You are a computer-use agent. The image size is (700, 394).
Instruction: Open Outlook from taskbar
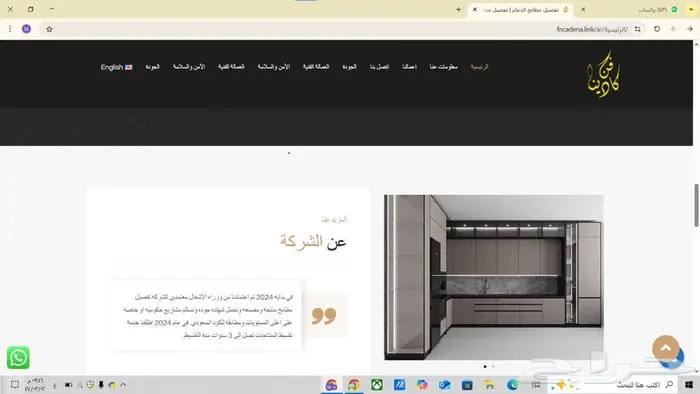coord(444,385)
